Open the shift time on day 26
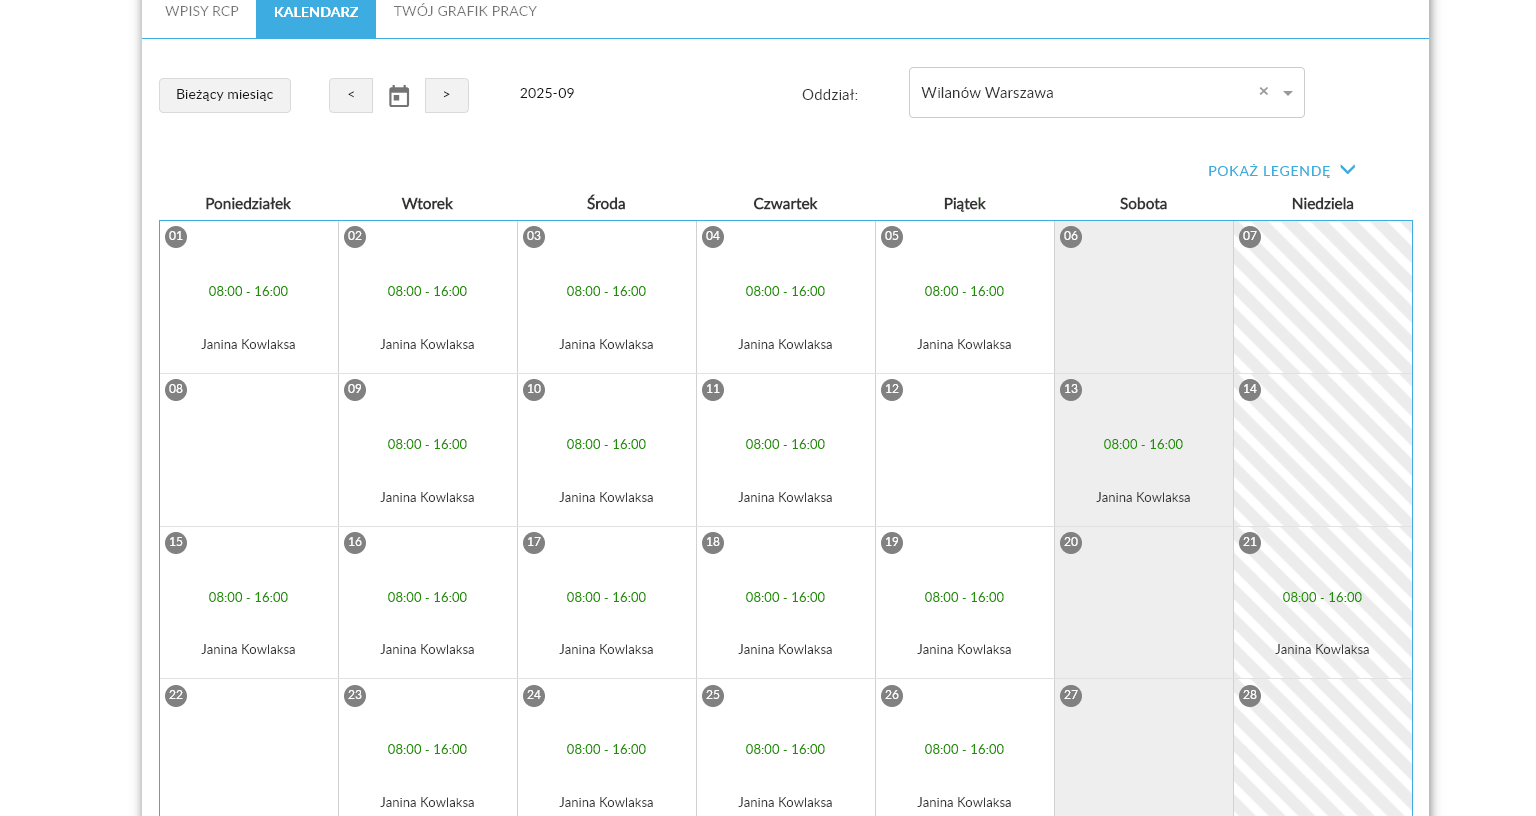This screenshot has width=1536, height=816. point(964,750)
